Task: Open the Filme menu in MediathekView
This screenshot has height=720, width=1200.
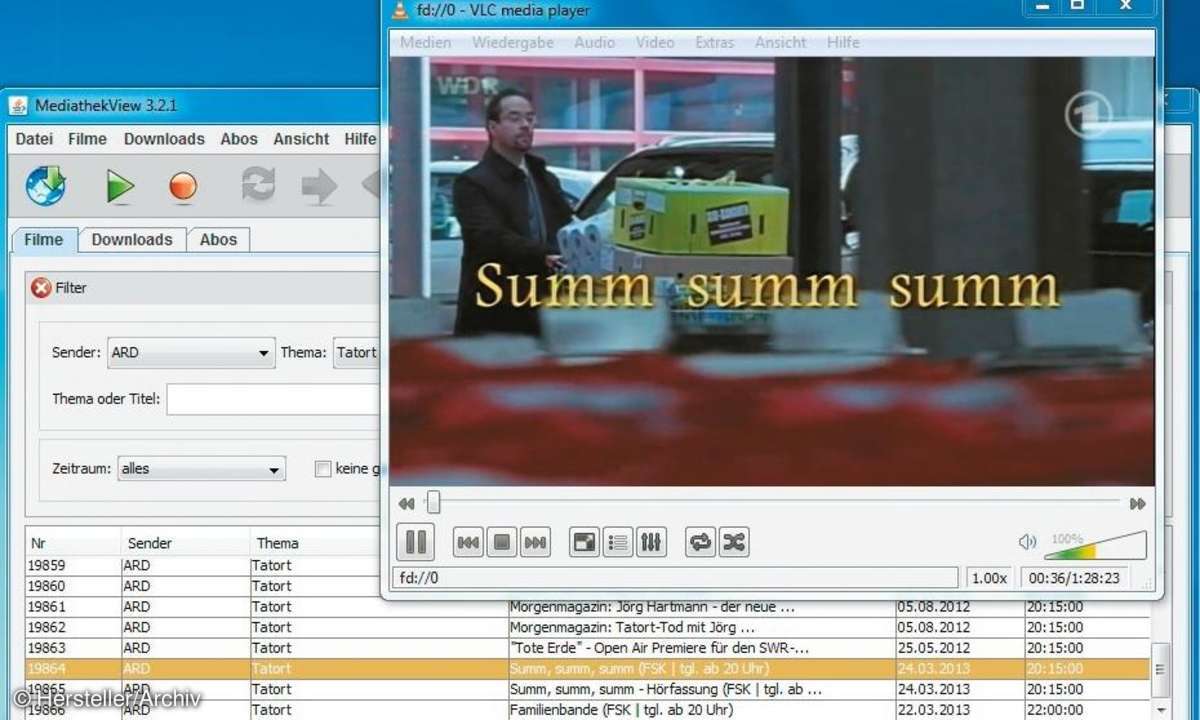Action: click(x=87, y=139)
